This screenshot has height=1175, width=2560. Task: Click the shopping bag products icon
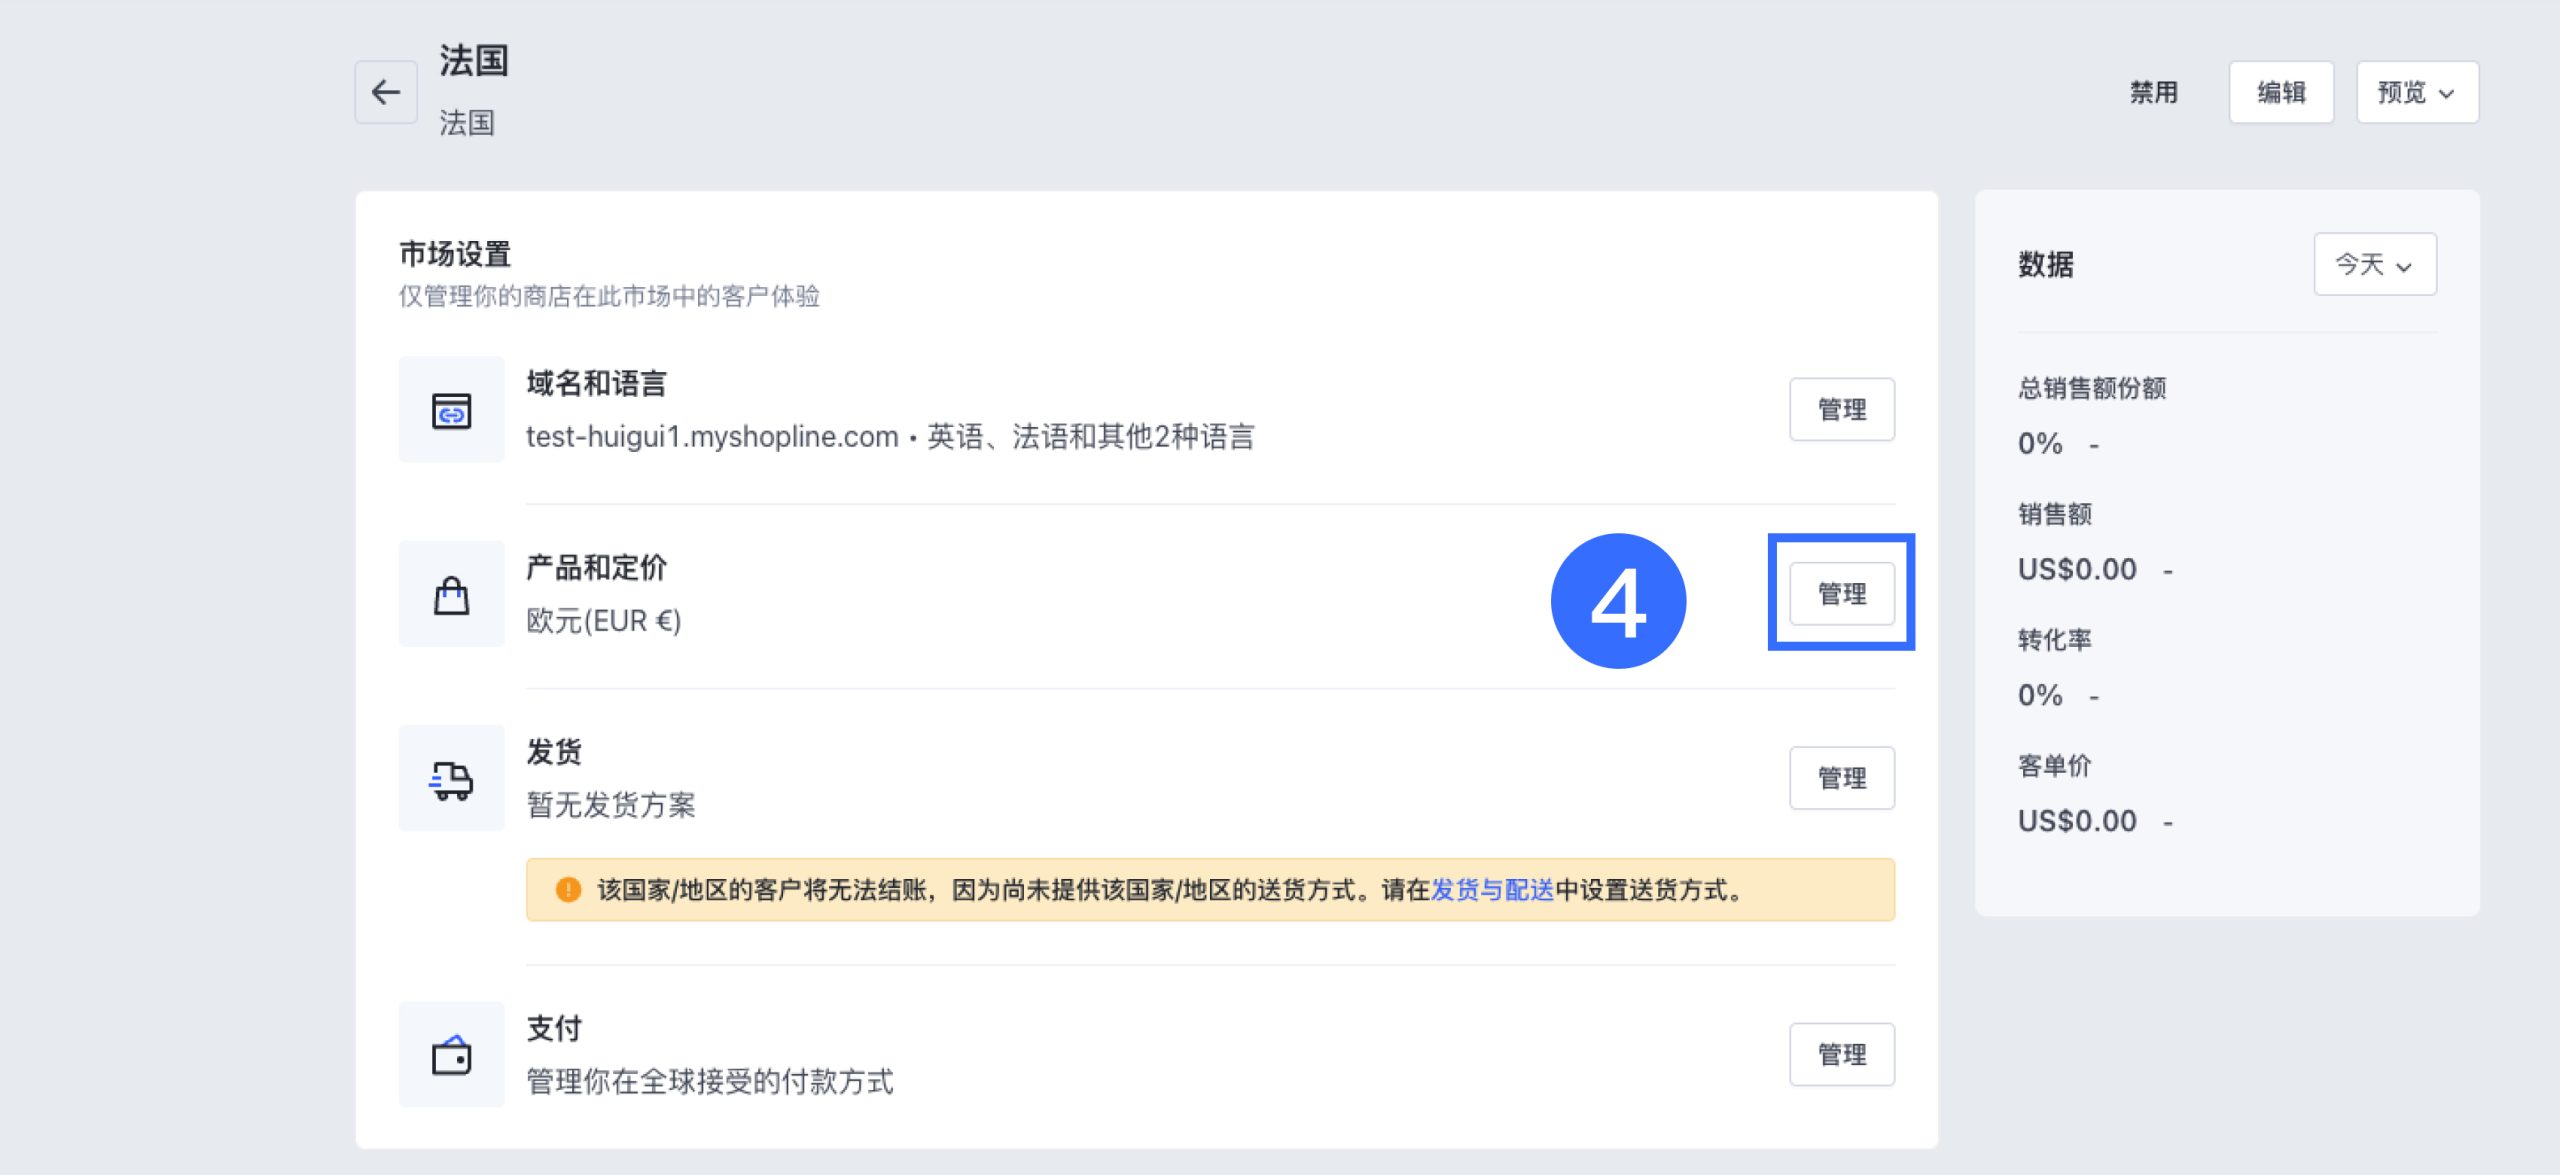(x=451, y=595)
